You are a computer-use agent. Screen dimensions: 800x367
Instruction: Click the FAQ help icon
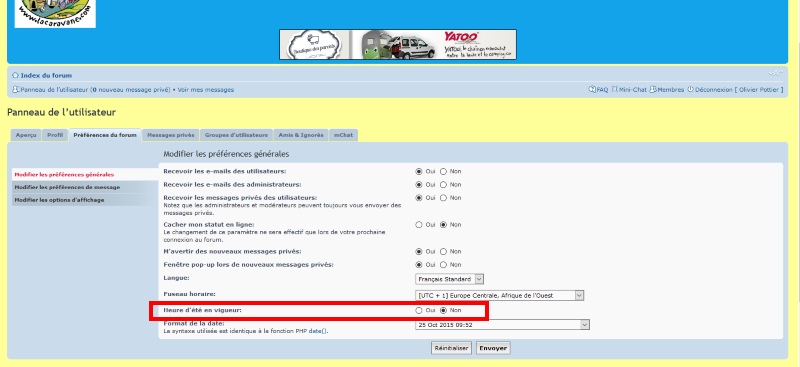[592, 89]
